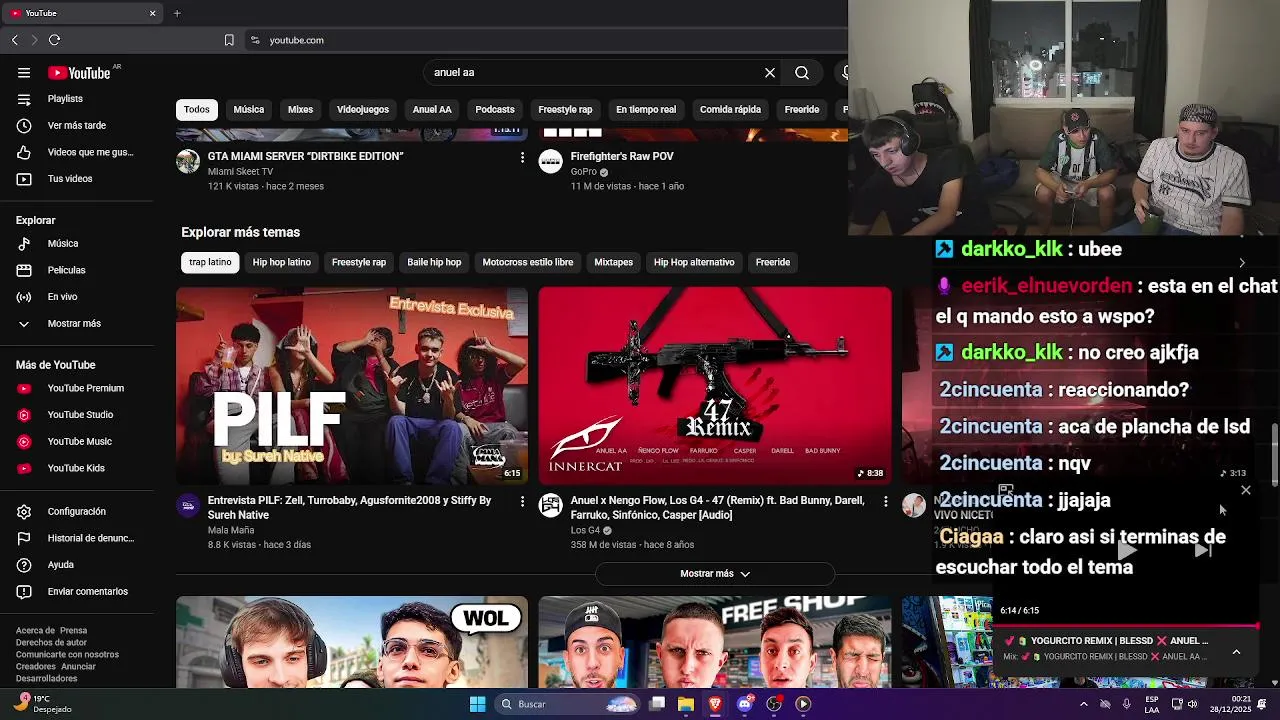
Task: Close the miniplayer
Action: coord(1246,490)
